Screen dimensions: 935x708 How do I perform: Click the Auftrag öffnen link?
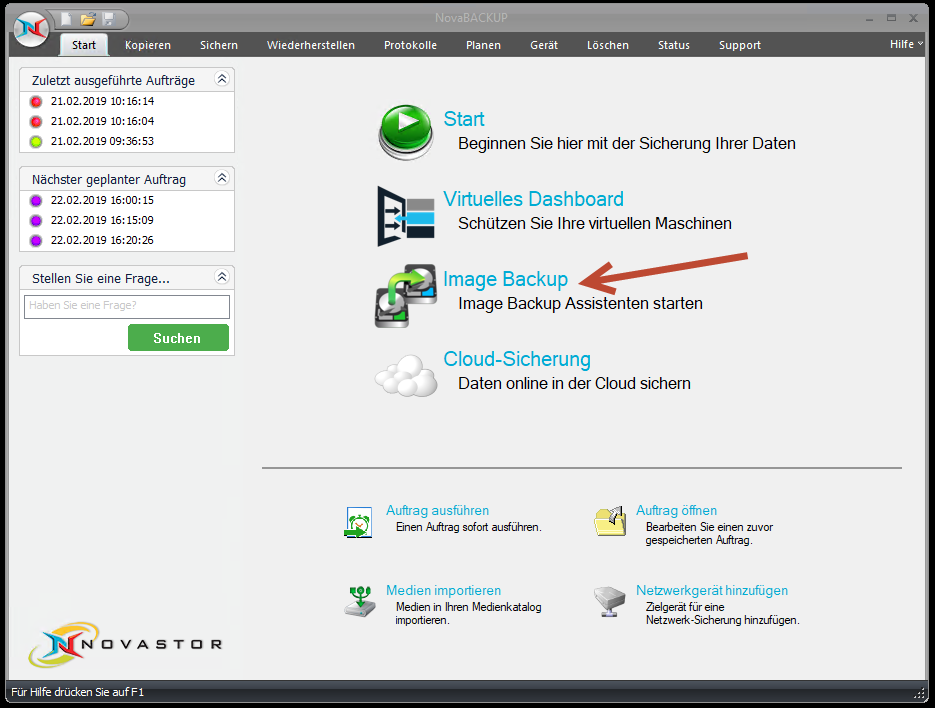[677, 511]
